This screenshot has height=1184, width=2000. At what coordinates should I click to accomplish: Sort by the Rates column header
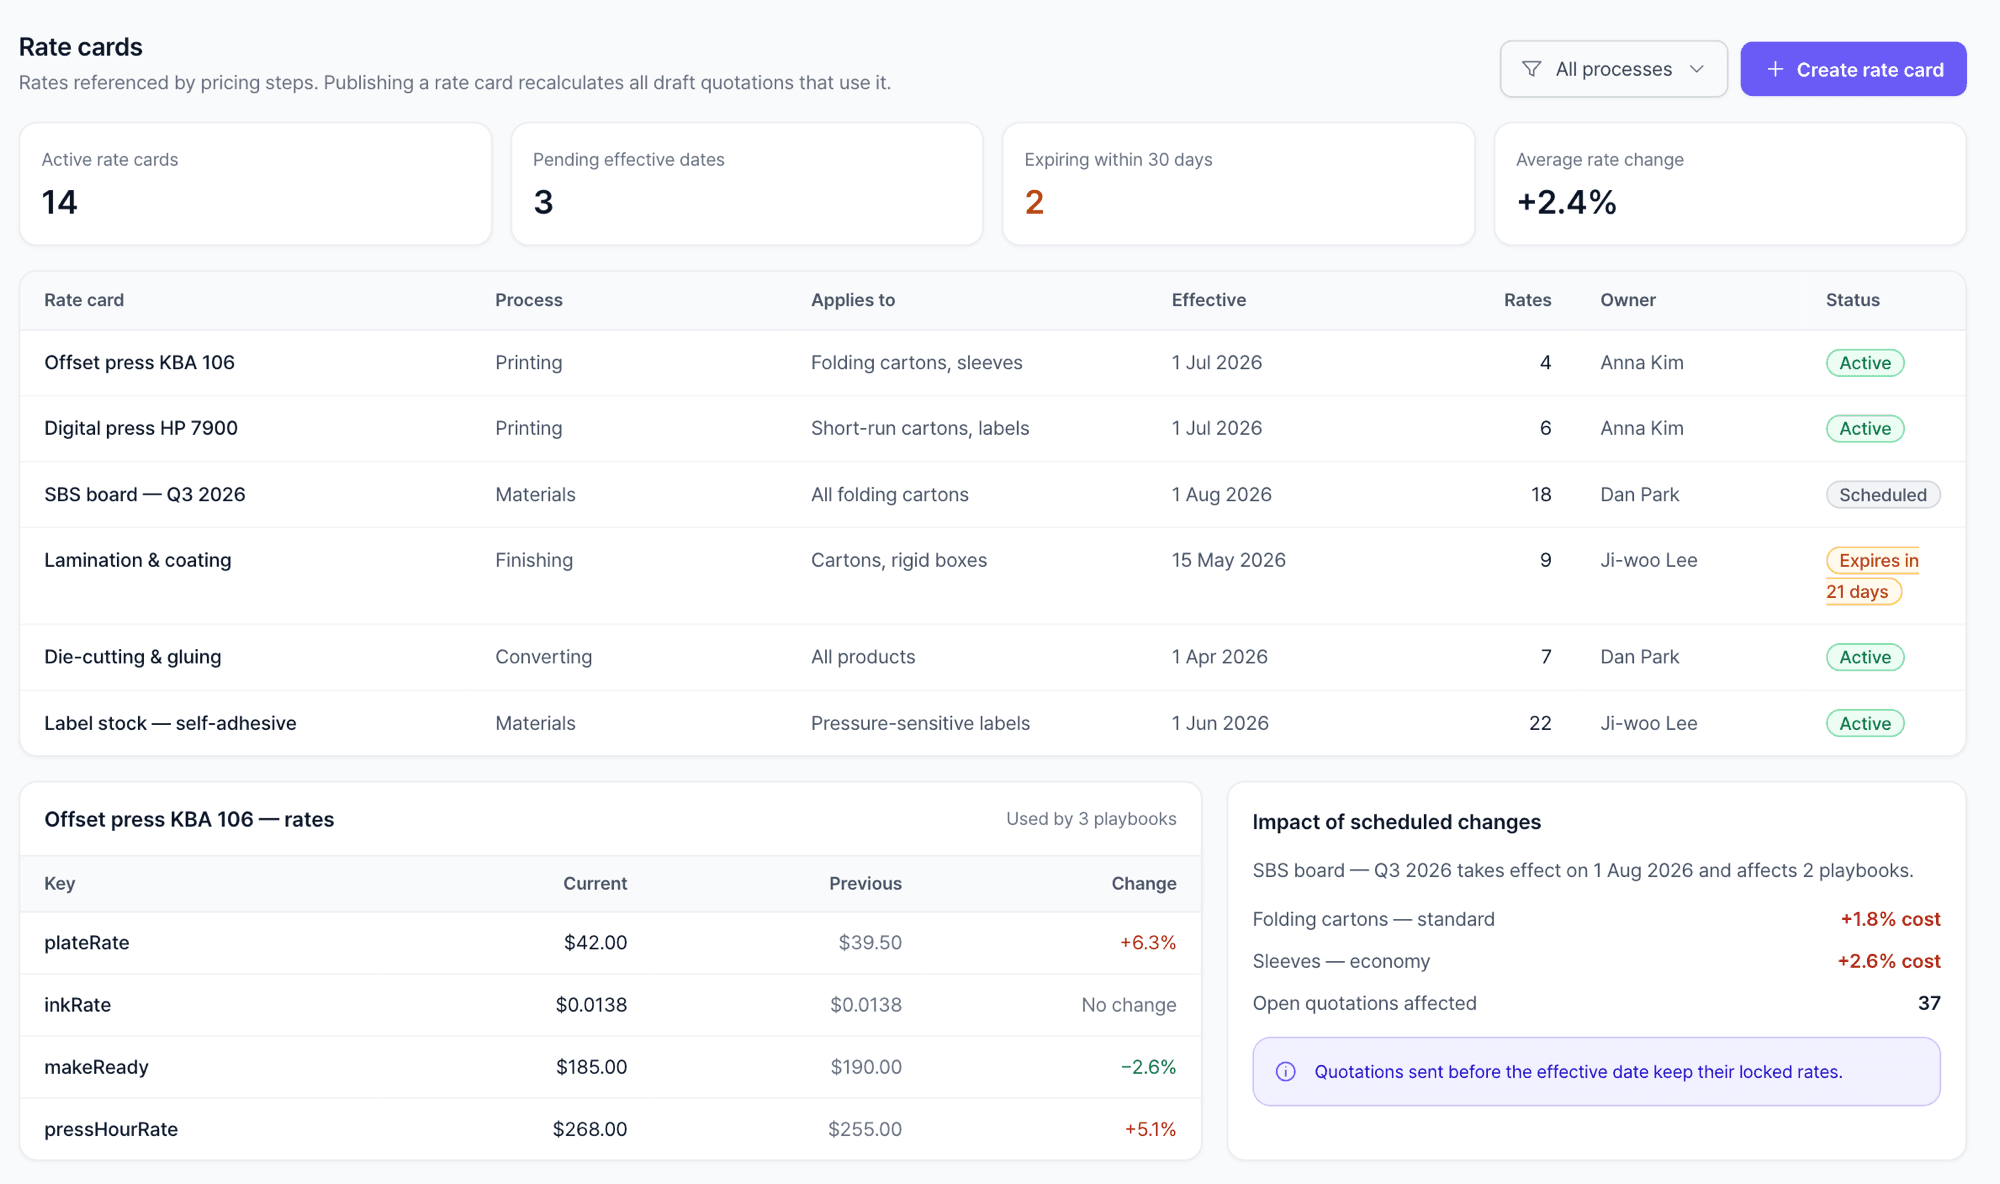tap(1527, 300)
